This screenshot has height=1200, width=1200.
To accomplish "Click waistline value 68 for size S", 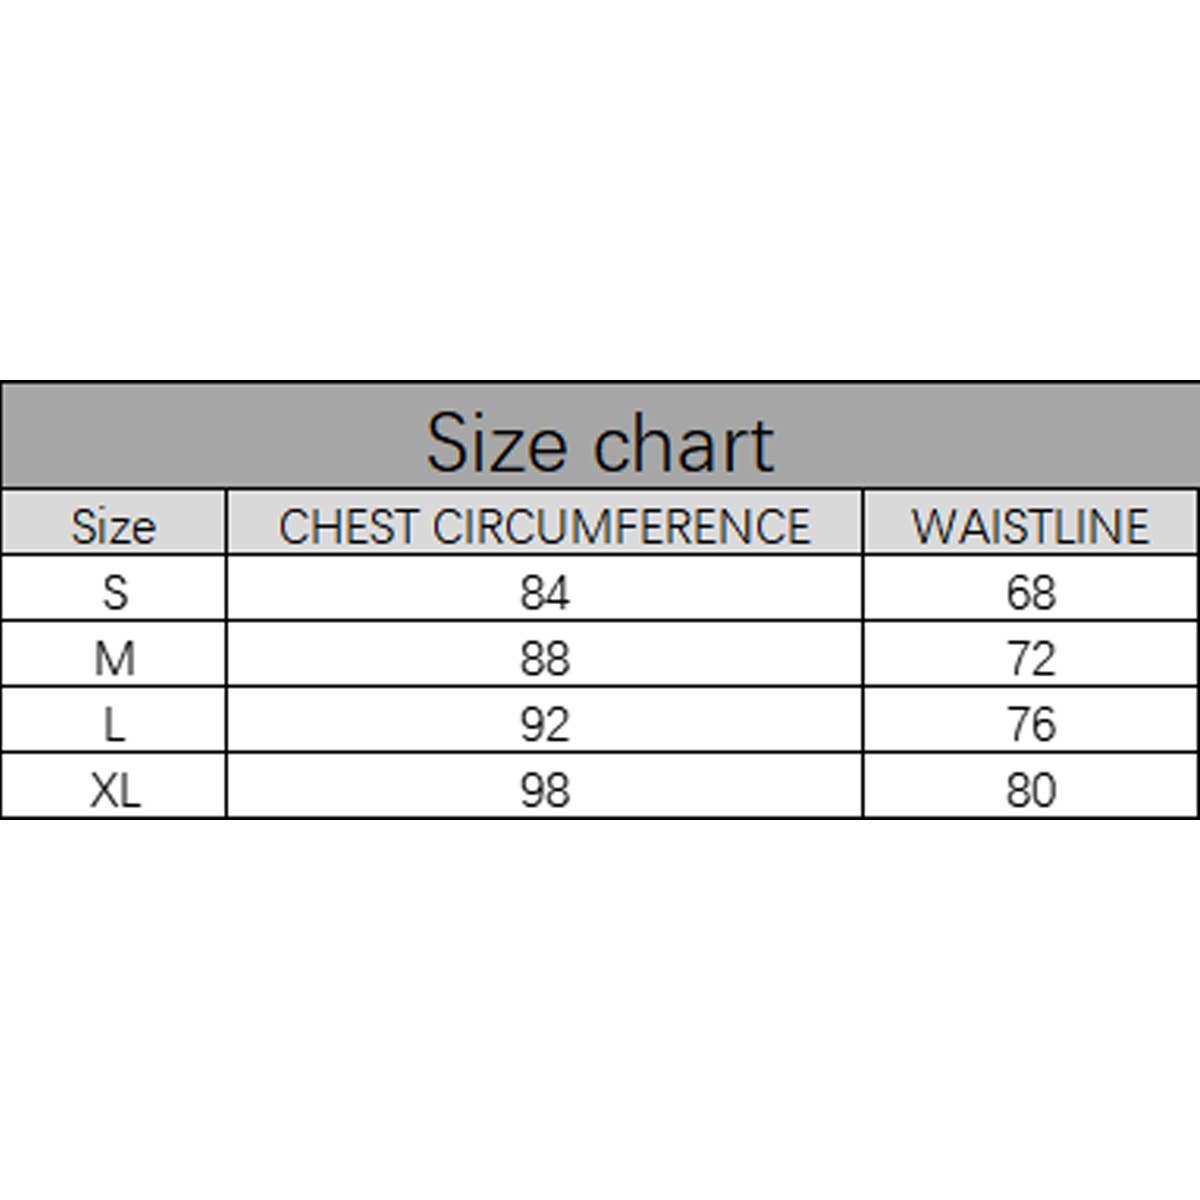I will pos(1031,592).
